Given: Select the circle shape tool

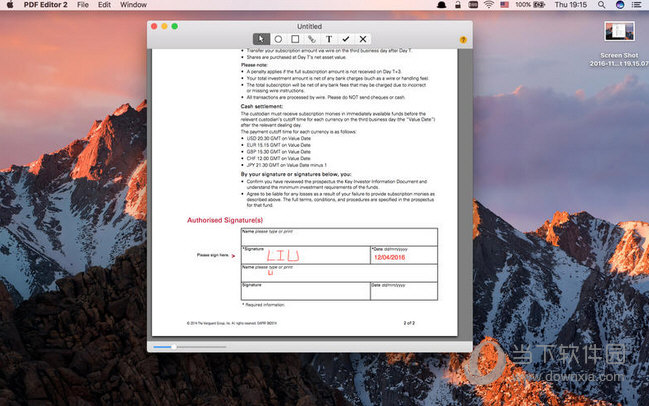Looking at the screenshot, I should 278,39.
